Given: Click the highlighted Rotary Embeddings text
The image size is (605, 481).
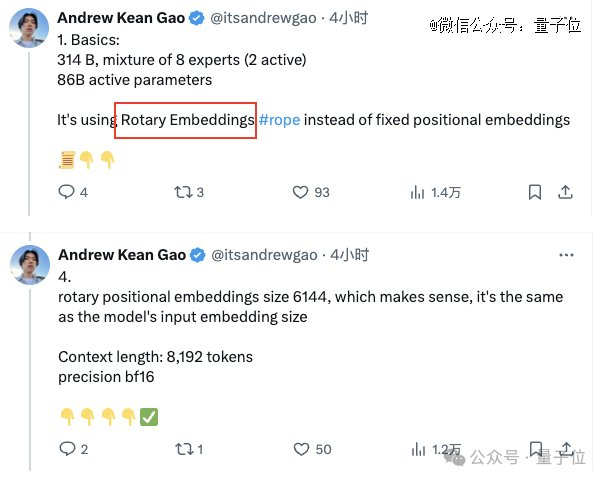Looking at the screenshot, I should (x=186, y=120).
